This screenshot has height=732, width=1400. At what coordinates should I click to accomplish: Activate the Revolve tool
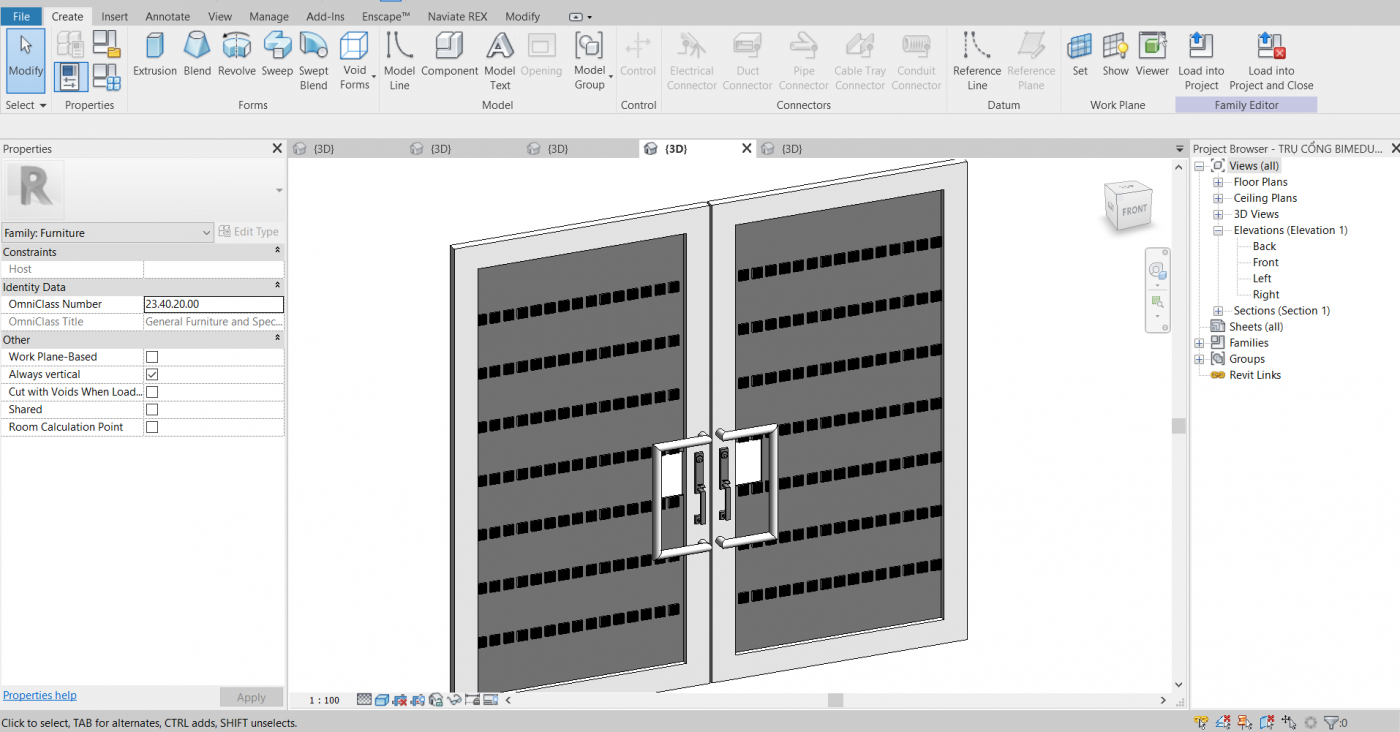[237, 57]
